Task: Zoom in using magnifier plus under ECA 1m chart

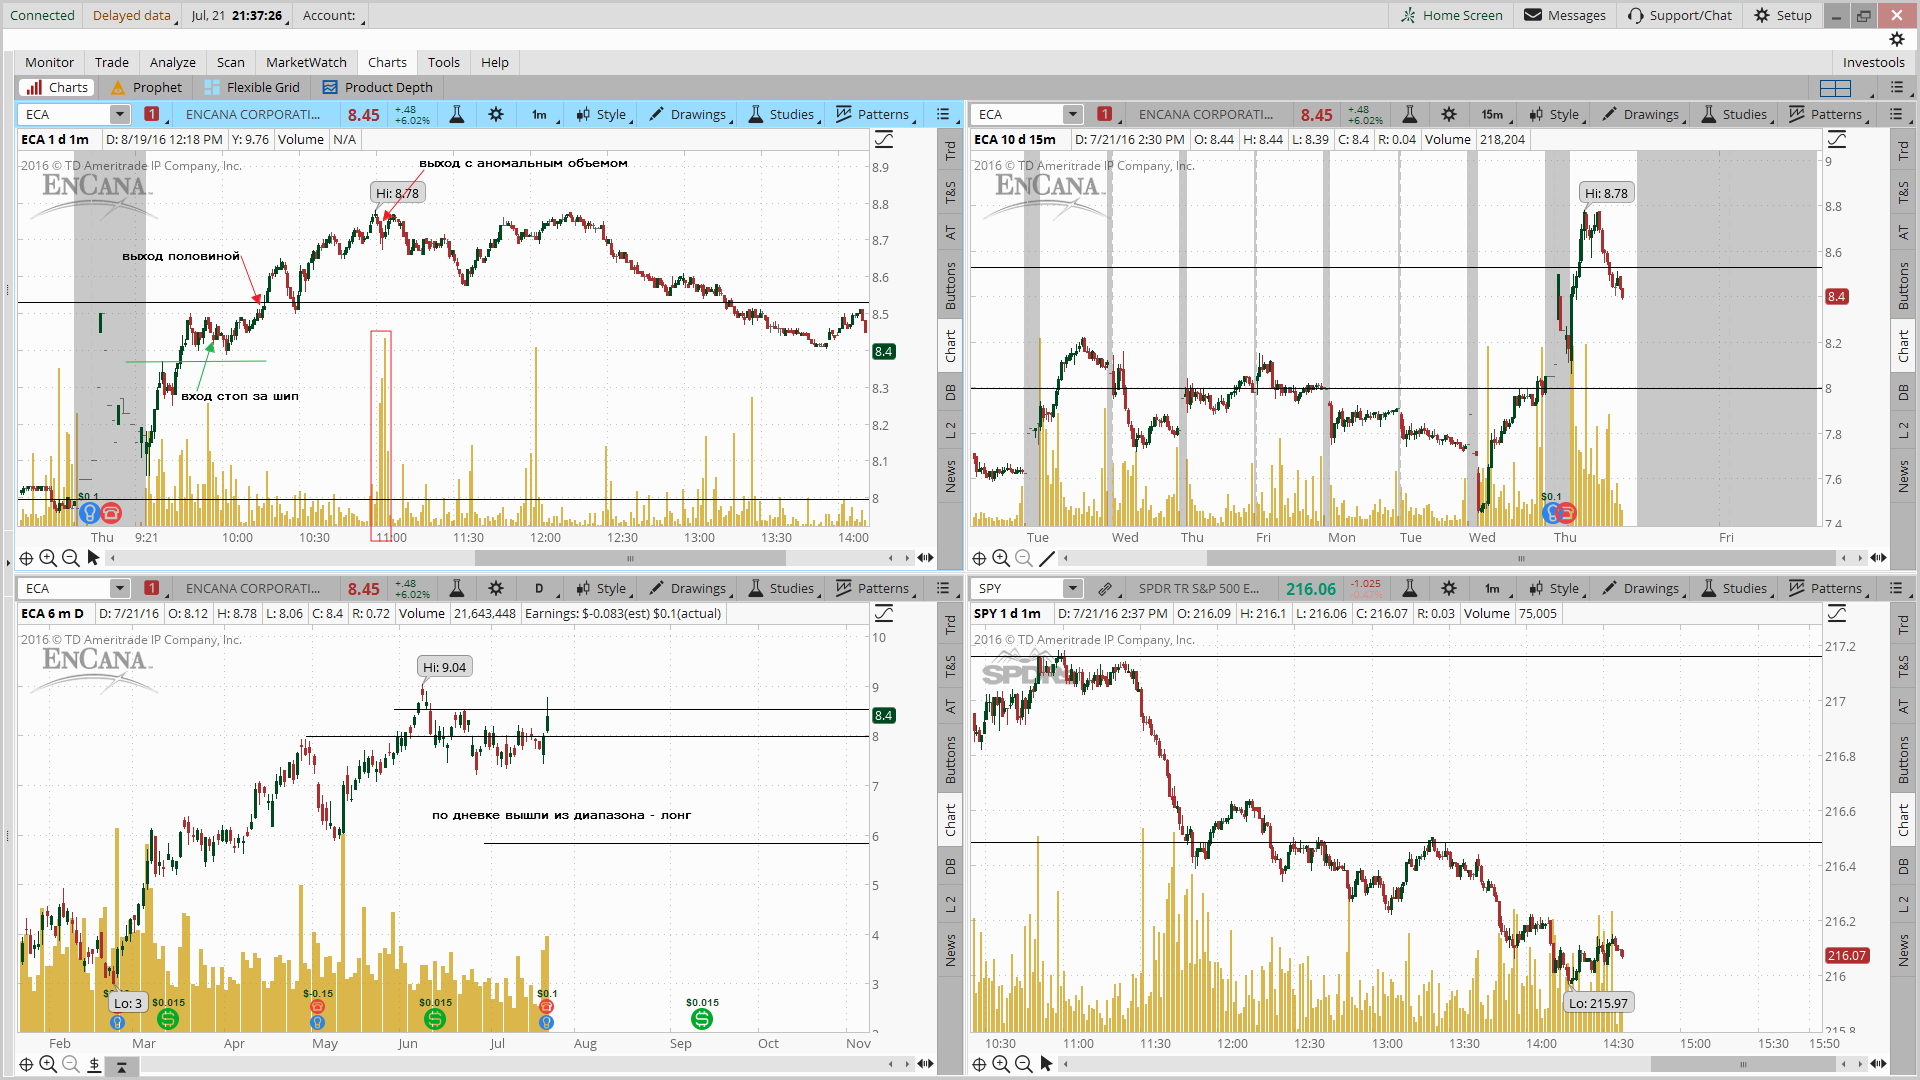Action: tap(48, 558)
